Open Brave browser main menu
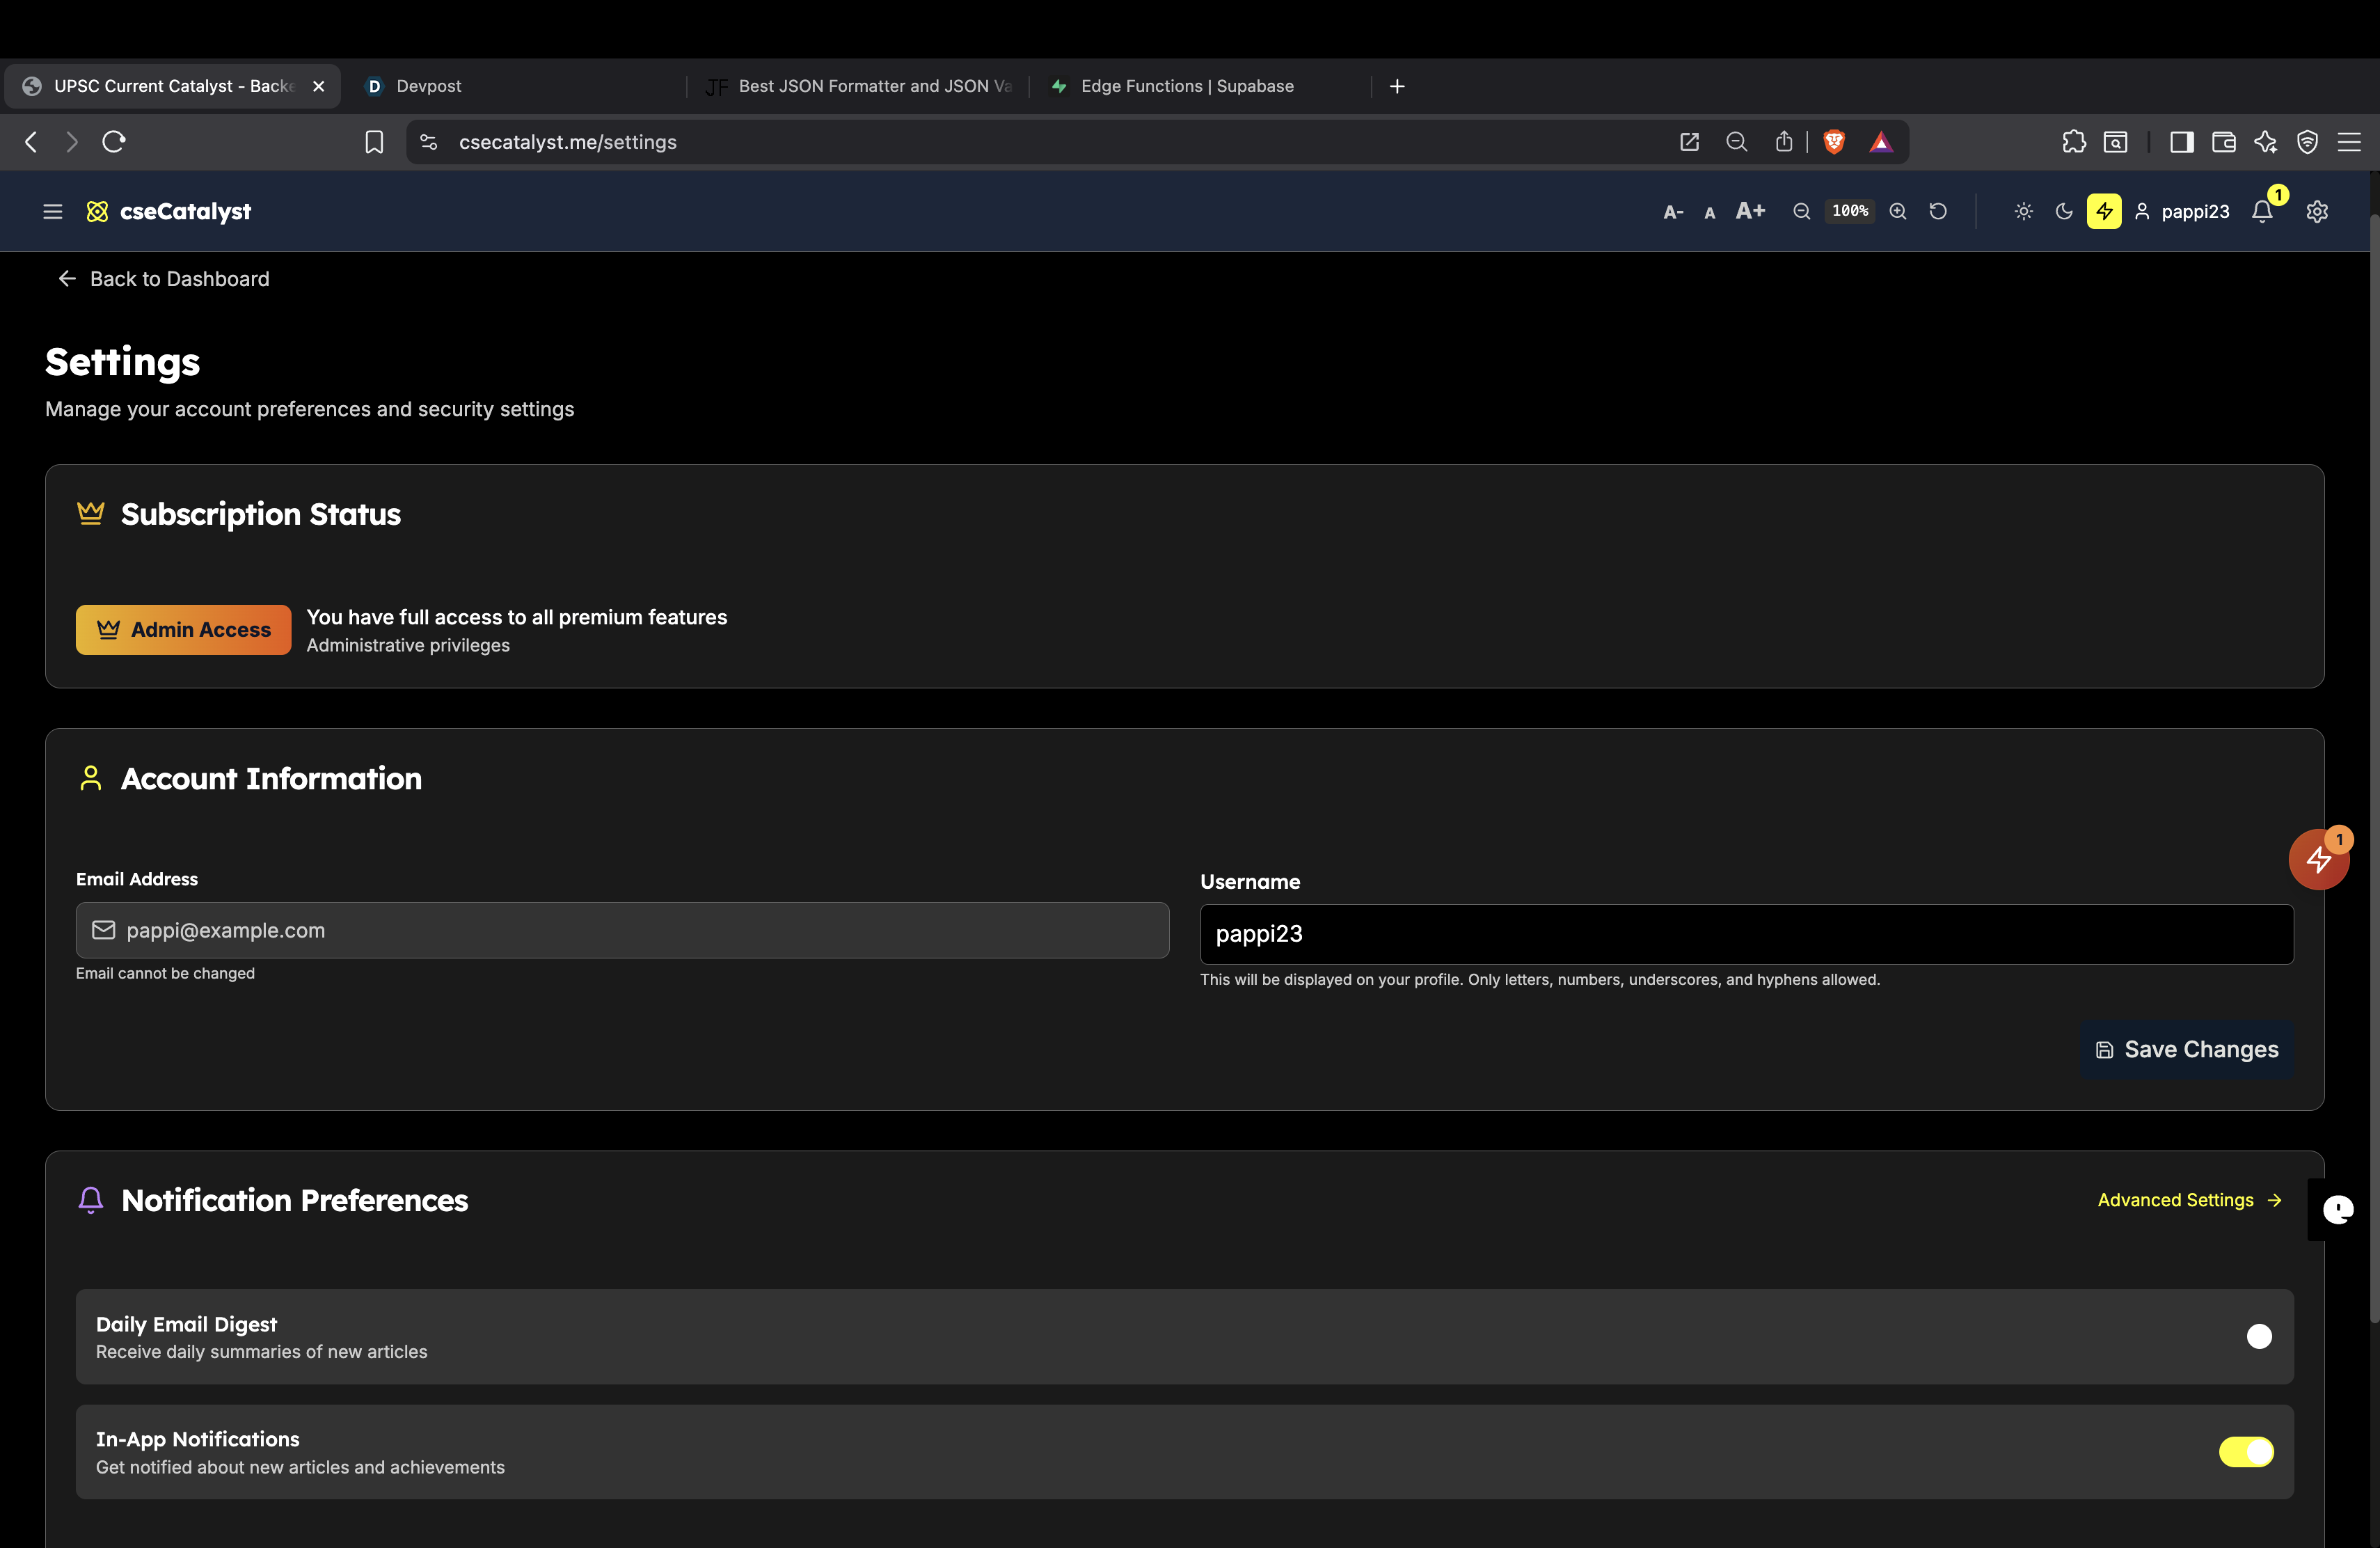This screenshot has height=1548, width=2380. 2349,142
